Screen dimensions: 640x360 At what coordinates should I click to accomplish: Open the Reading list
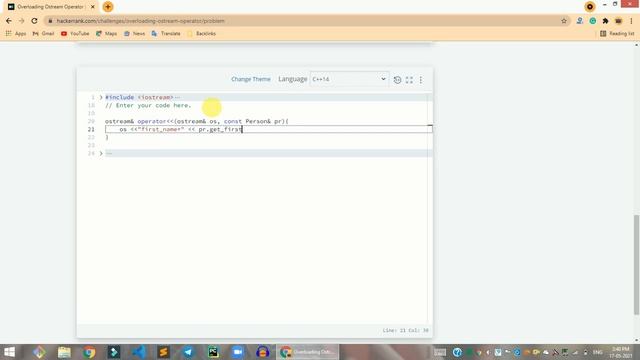point(617,33)
